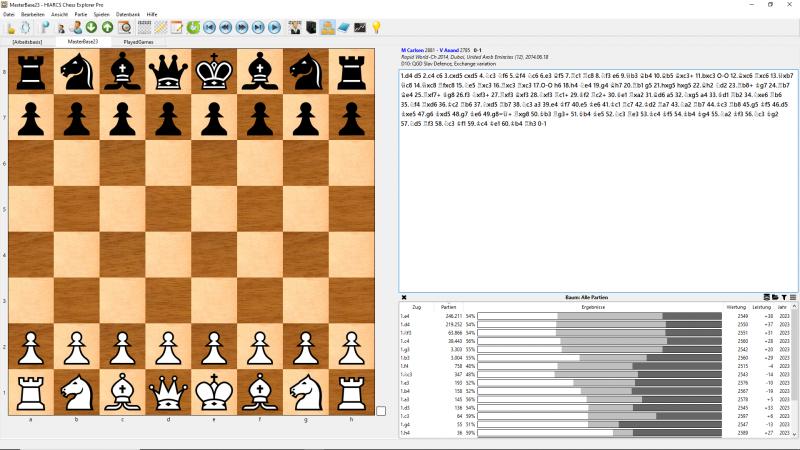This screenshot has width=800, height=450.
Task: Close the Baum tree panel with X
Action: 404,297
